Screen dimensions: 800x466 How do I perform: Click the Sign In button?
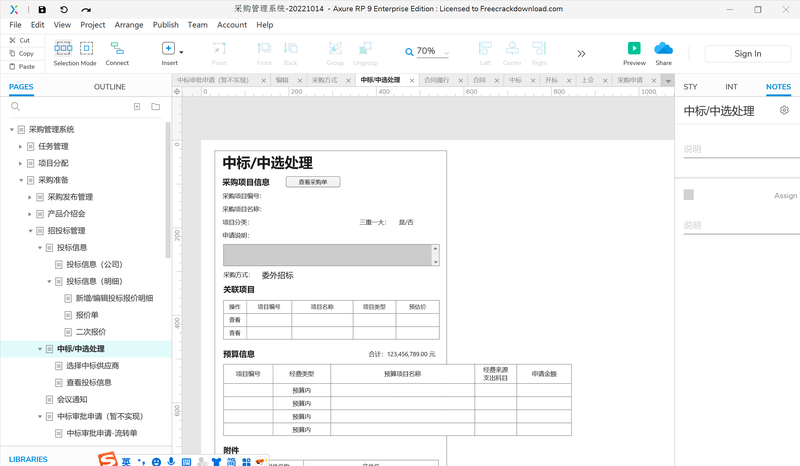tap(747, 54)
